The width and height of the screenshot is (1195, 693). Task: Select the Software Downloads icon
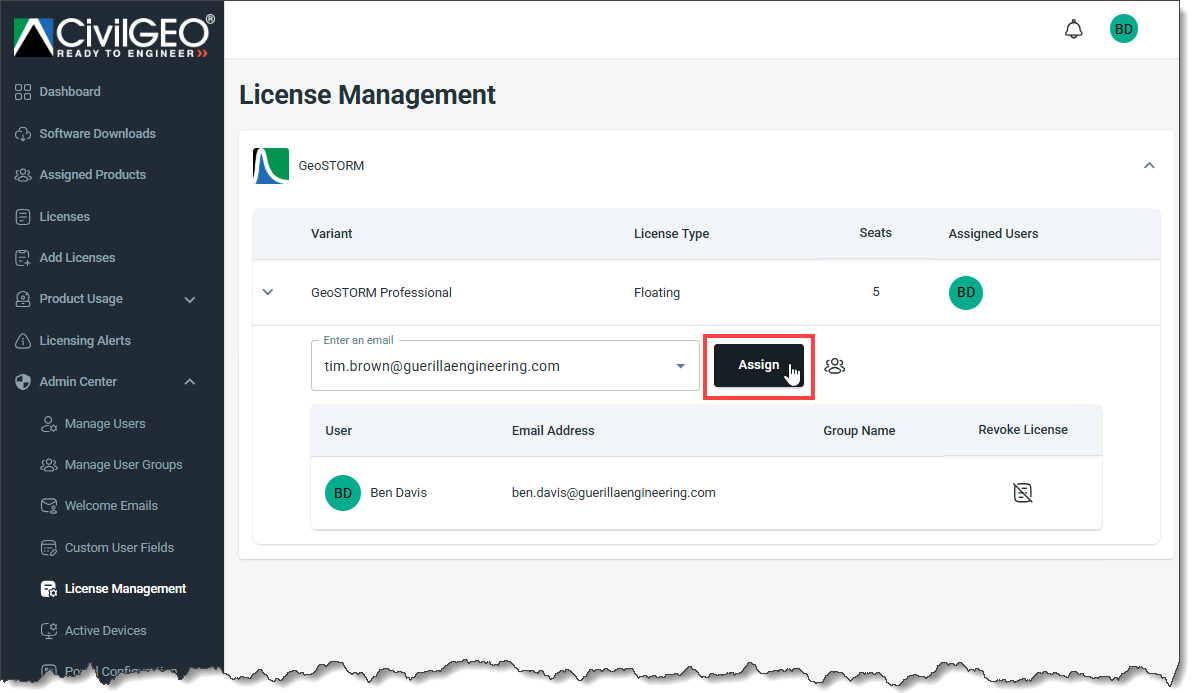(x=22, y=133)
